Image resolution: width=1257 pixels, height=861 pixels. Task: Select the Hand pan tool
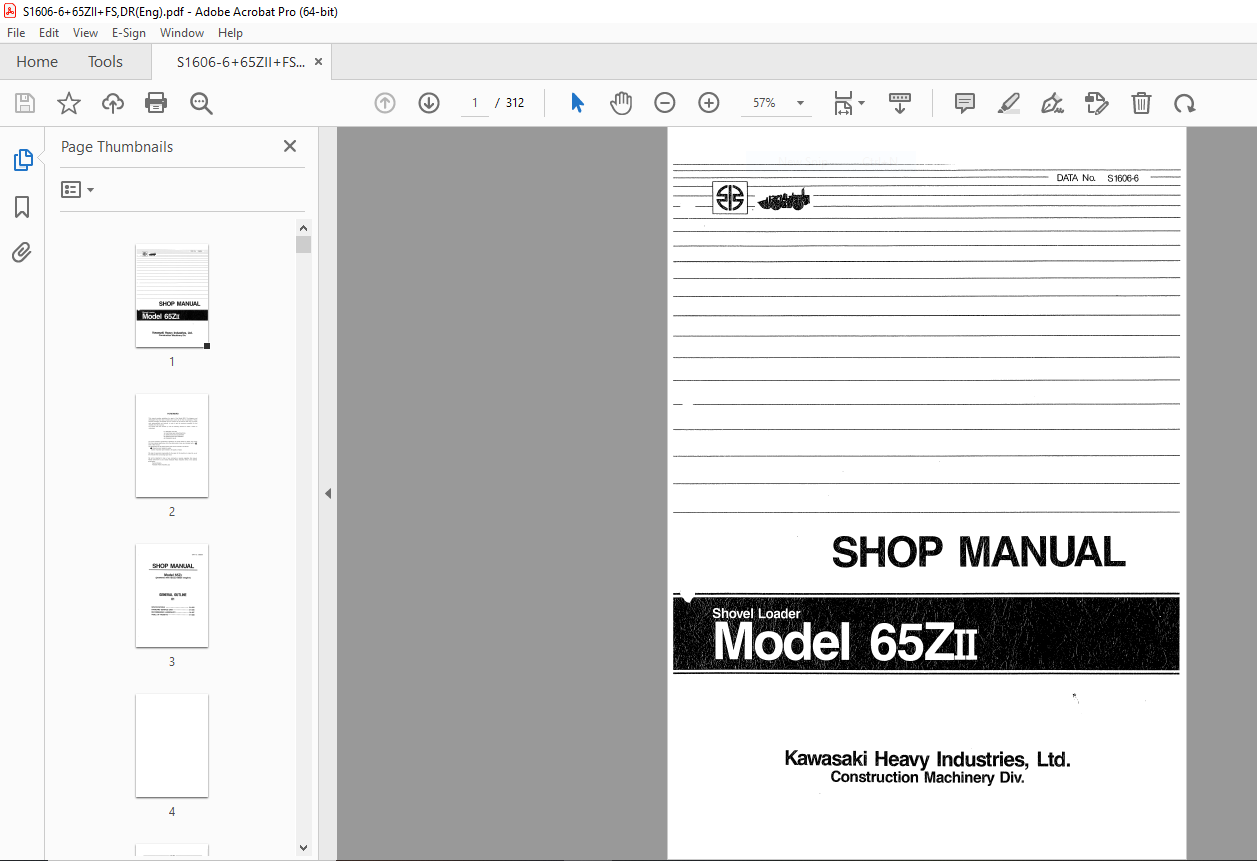pyautogui.click(x=621, y=103)
